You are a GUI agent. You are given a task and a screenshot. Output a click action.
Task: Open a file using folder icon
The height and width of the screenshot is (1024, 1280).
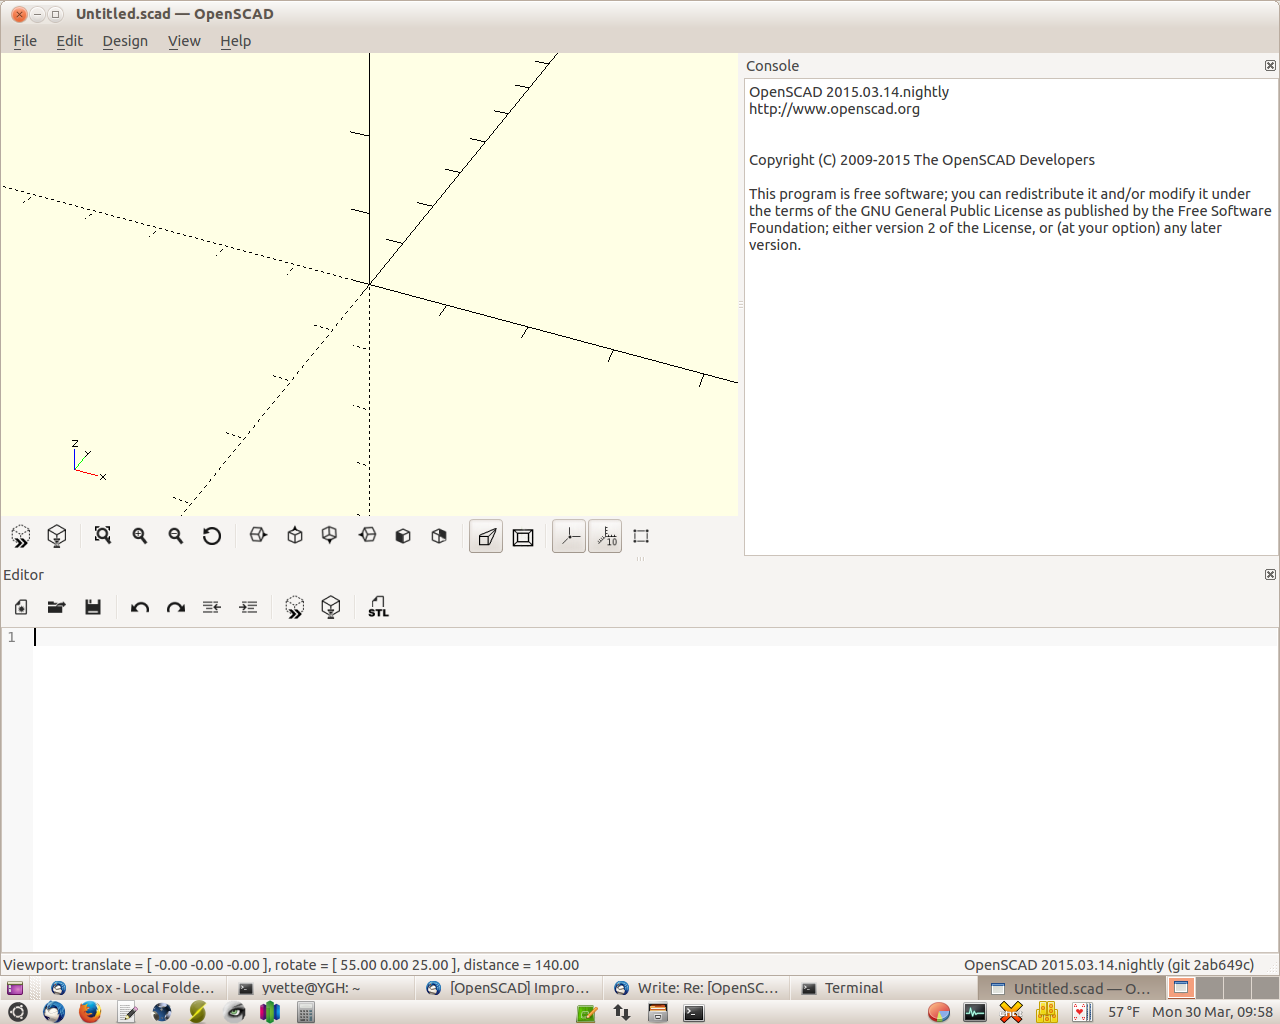pos(57,607)
